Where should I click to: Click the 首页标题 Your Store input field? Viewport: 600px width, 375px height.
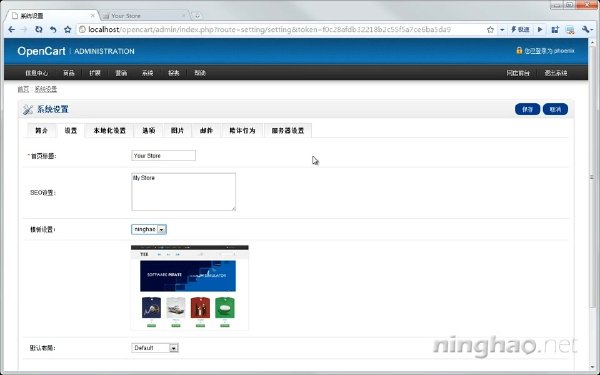(163, 155)
